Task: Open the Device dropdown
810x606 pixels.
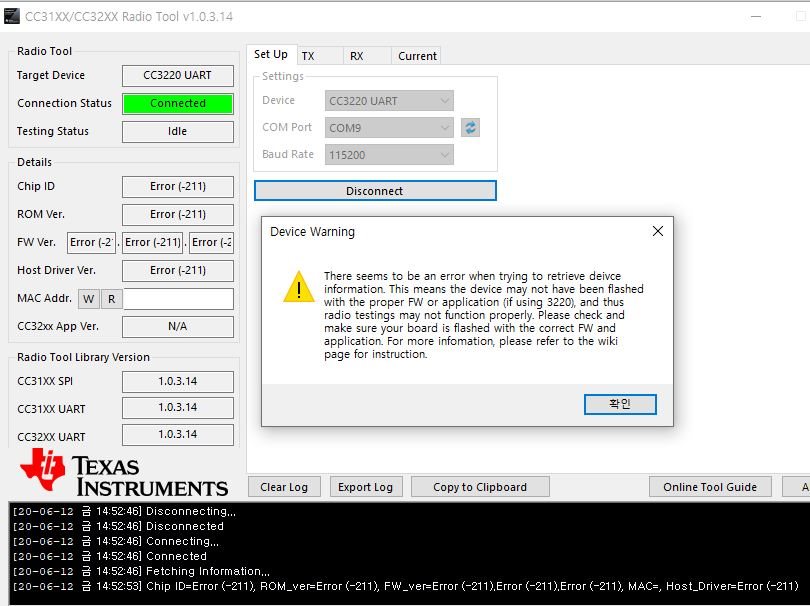Action: click(x=389, y=101)
